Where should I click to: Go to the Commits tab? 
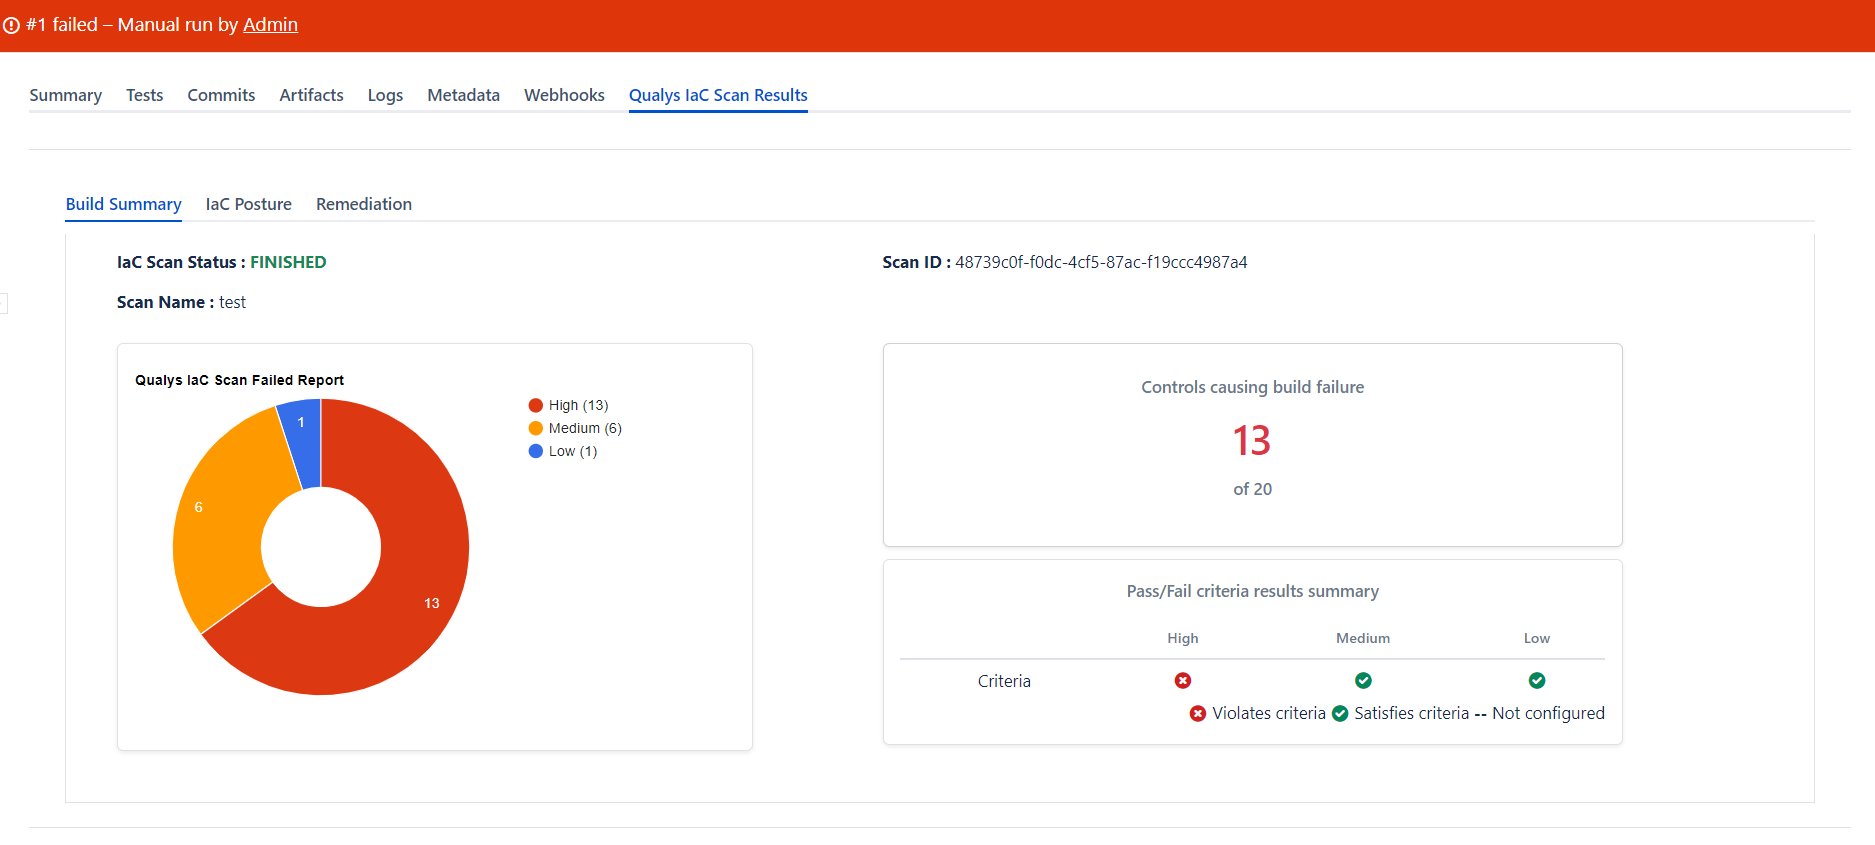[221, 95]
